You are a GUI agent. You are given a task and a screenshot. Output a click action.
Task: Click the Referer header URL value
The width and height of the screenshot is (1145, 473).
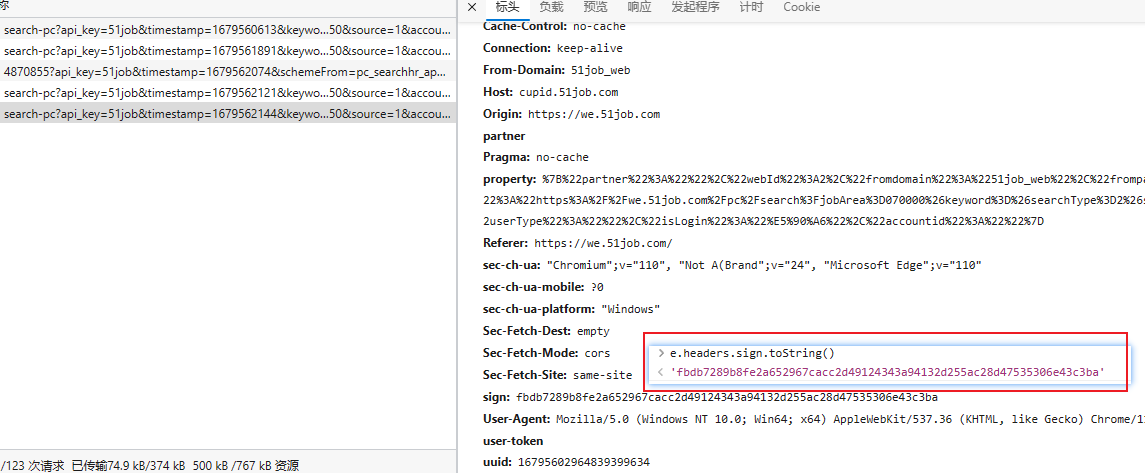(x=603, y=243)
